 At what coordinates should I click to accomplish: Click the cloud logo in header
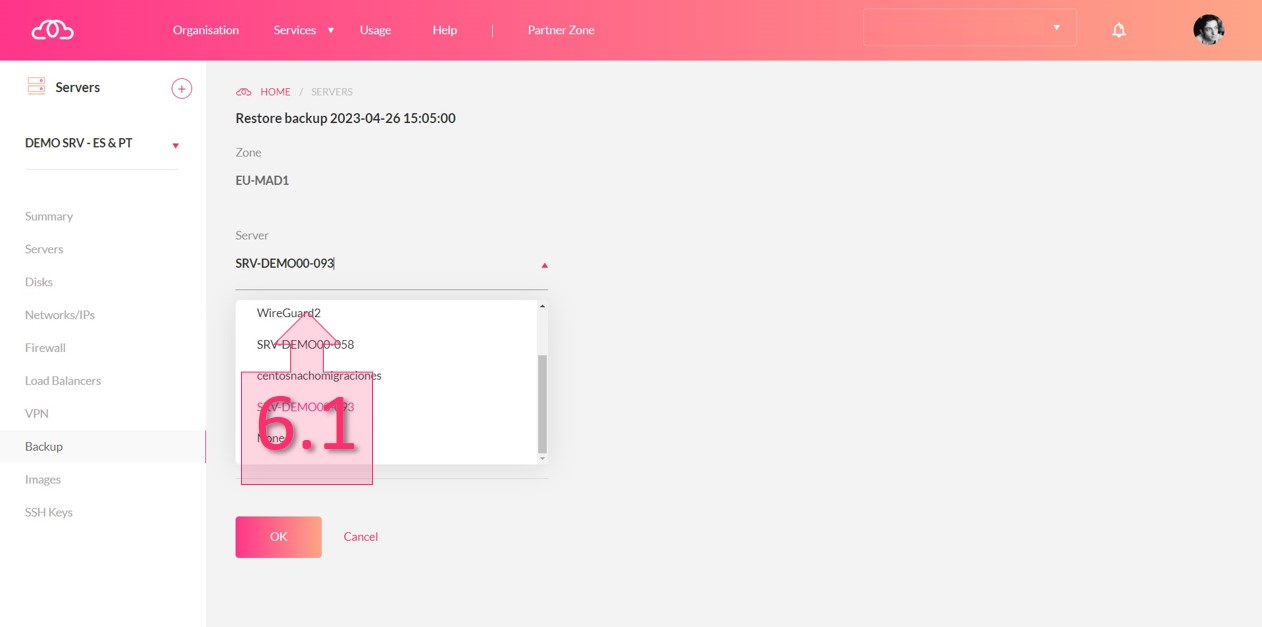(x=52, y=30)
